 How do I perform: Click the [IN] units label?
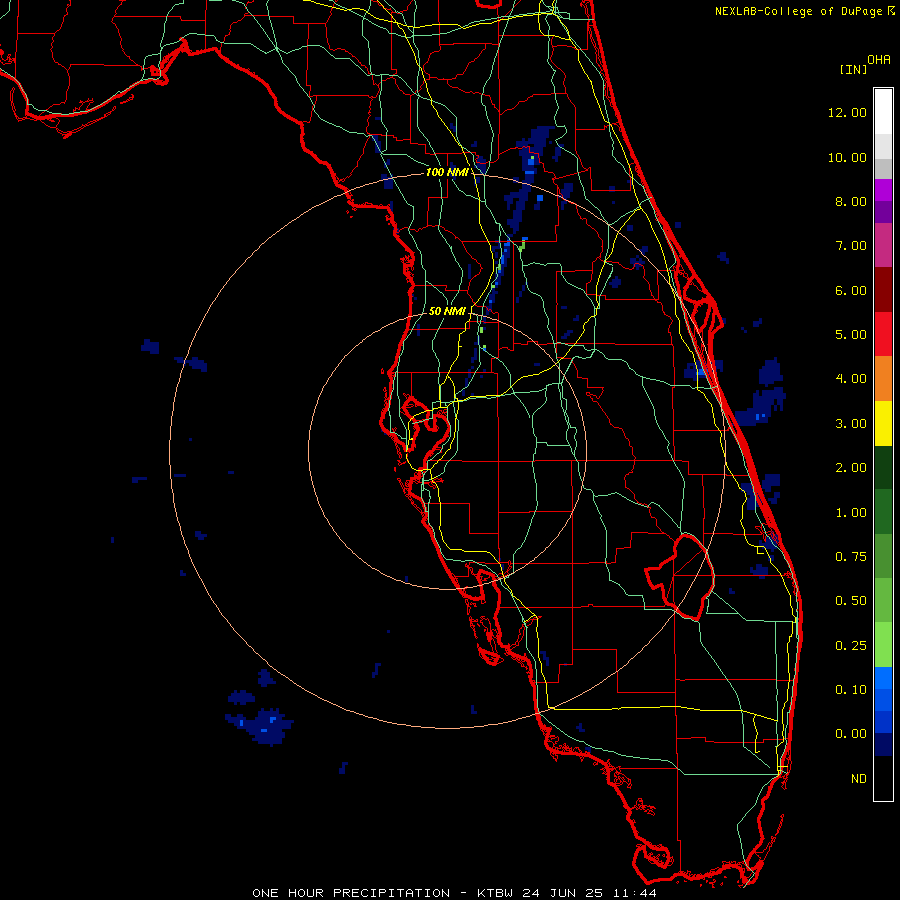pos(853,69)
